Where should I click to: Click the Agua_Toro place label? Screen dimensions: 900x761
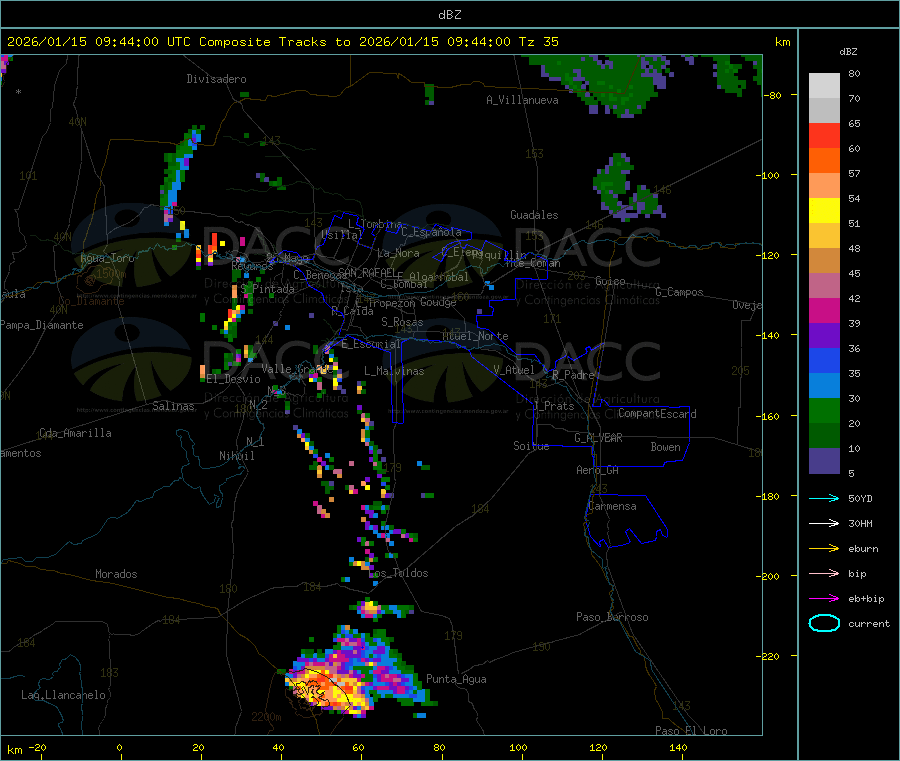point(107,258)
